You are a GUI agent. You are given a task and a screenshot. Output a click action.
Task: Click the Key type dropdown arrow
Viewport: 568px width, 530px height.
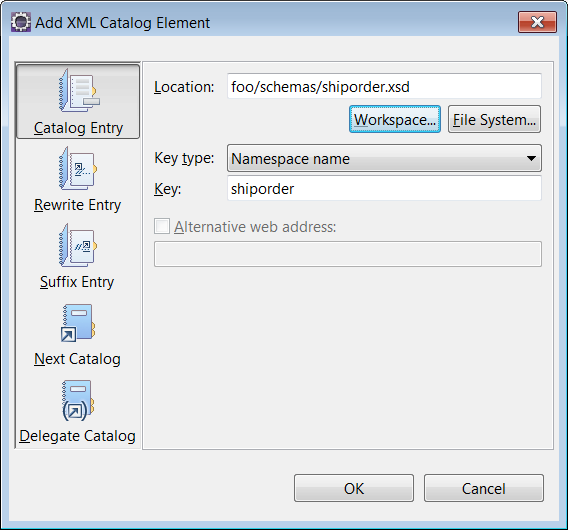(x=531, y=158)
